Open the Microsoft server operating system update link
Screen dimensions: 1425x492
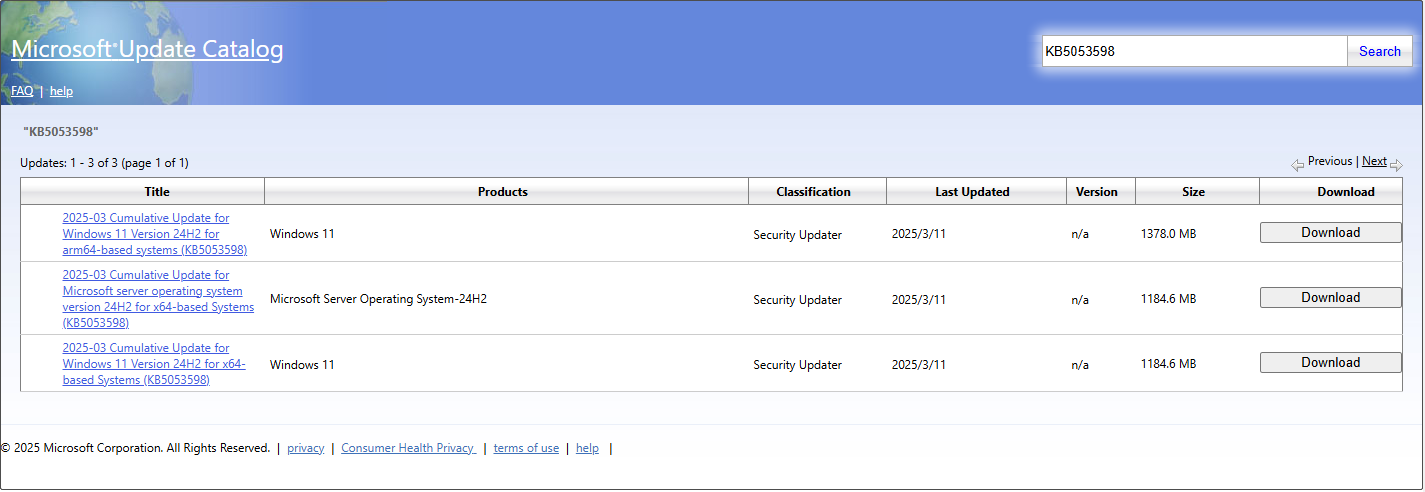click(158, 299)
